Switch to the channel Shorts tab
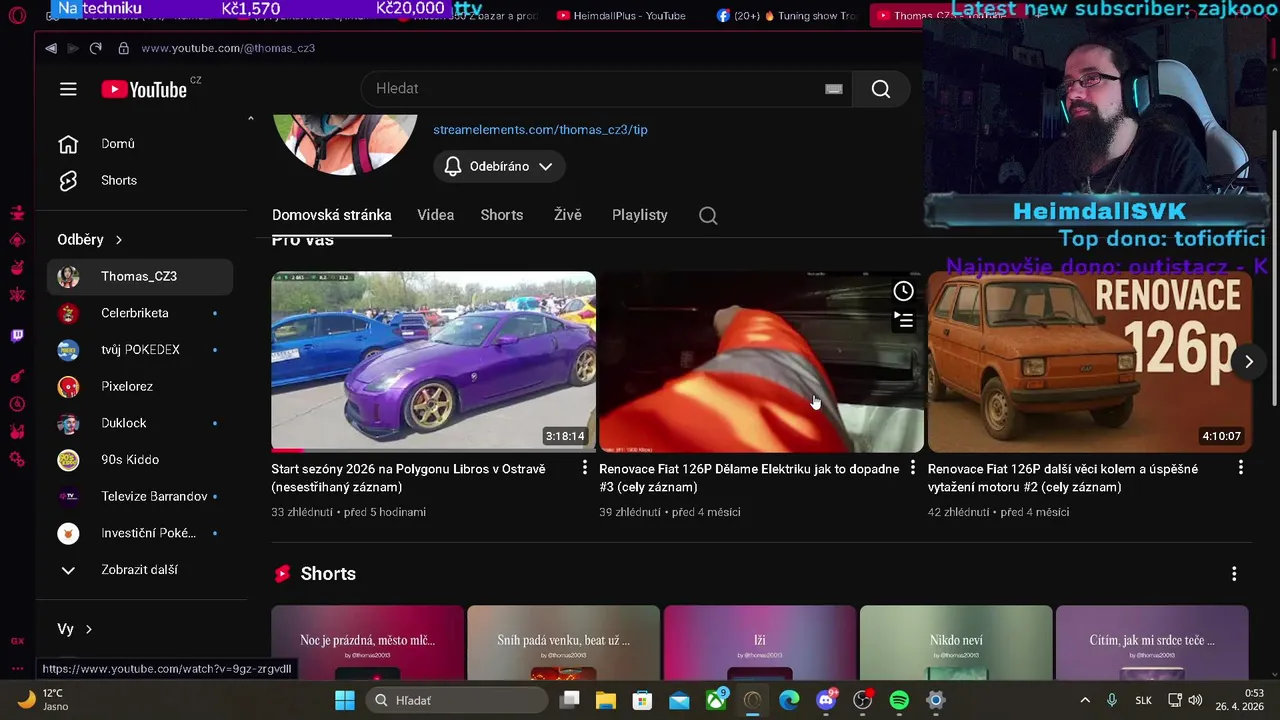Screen dimensions: 1280x720 [501, 215]
